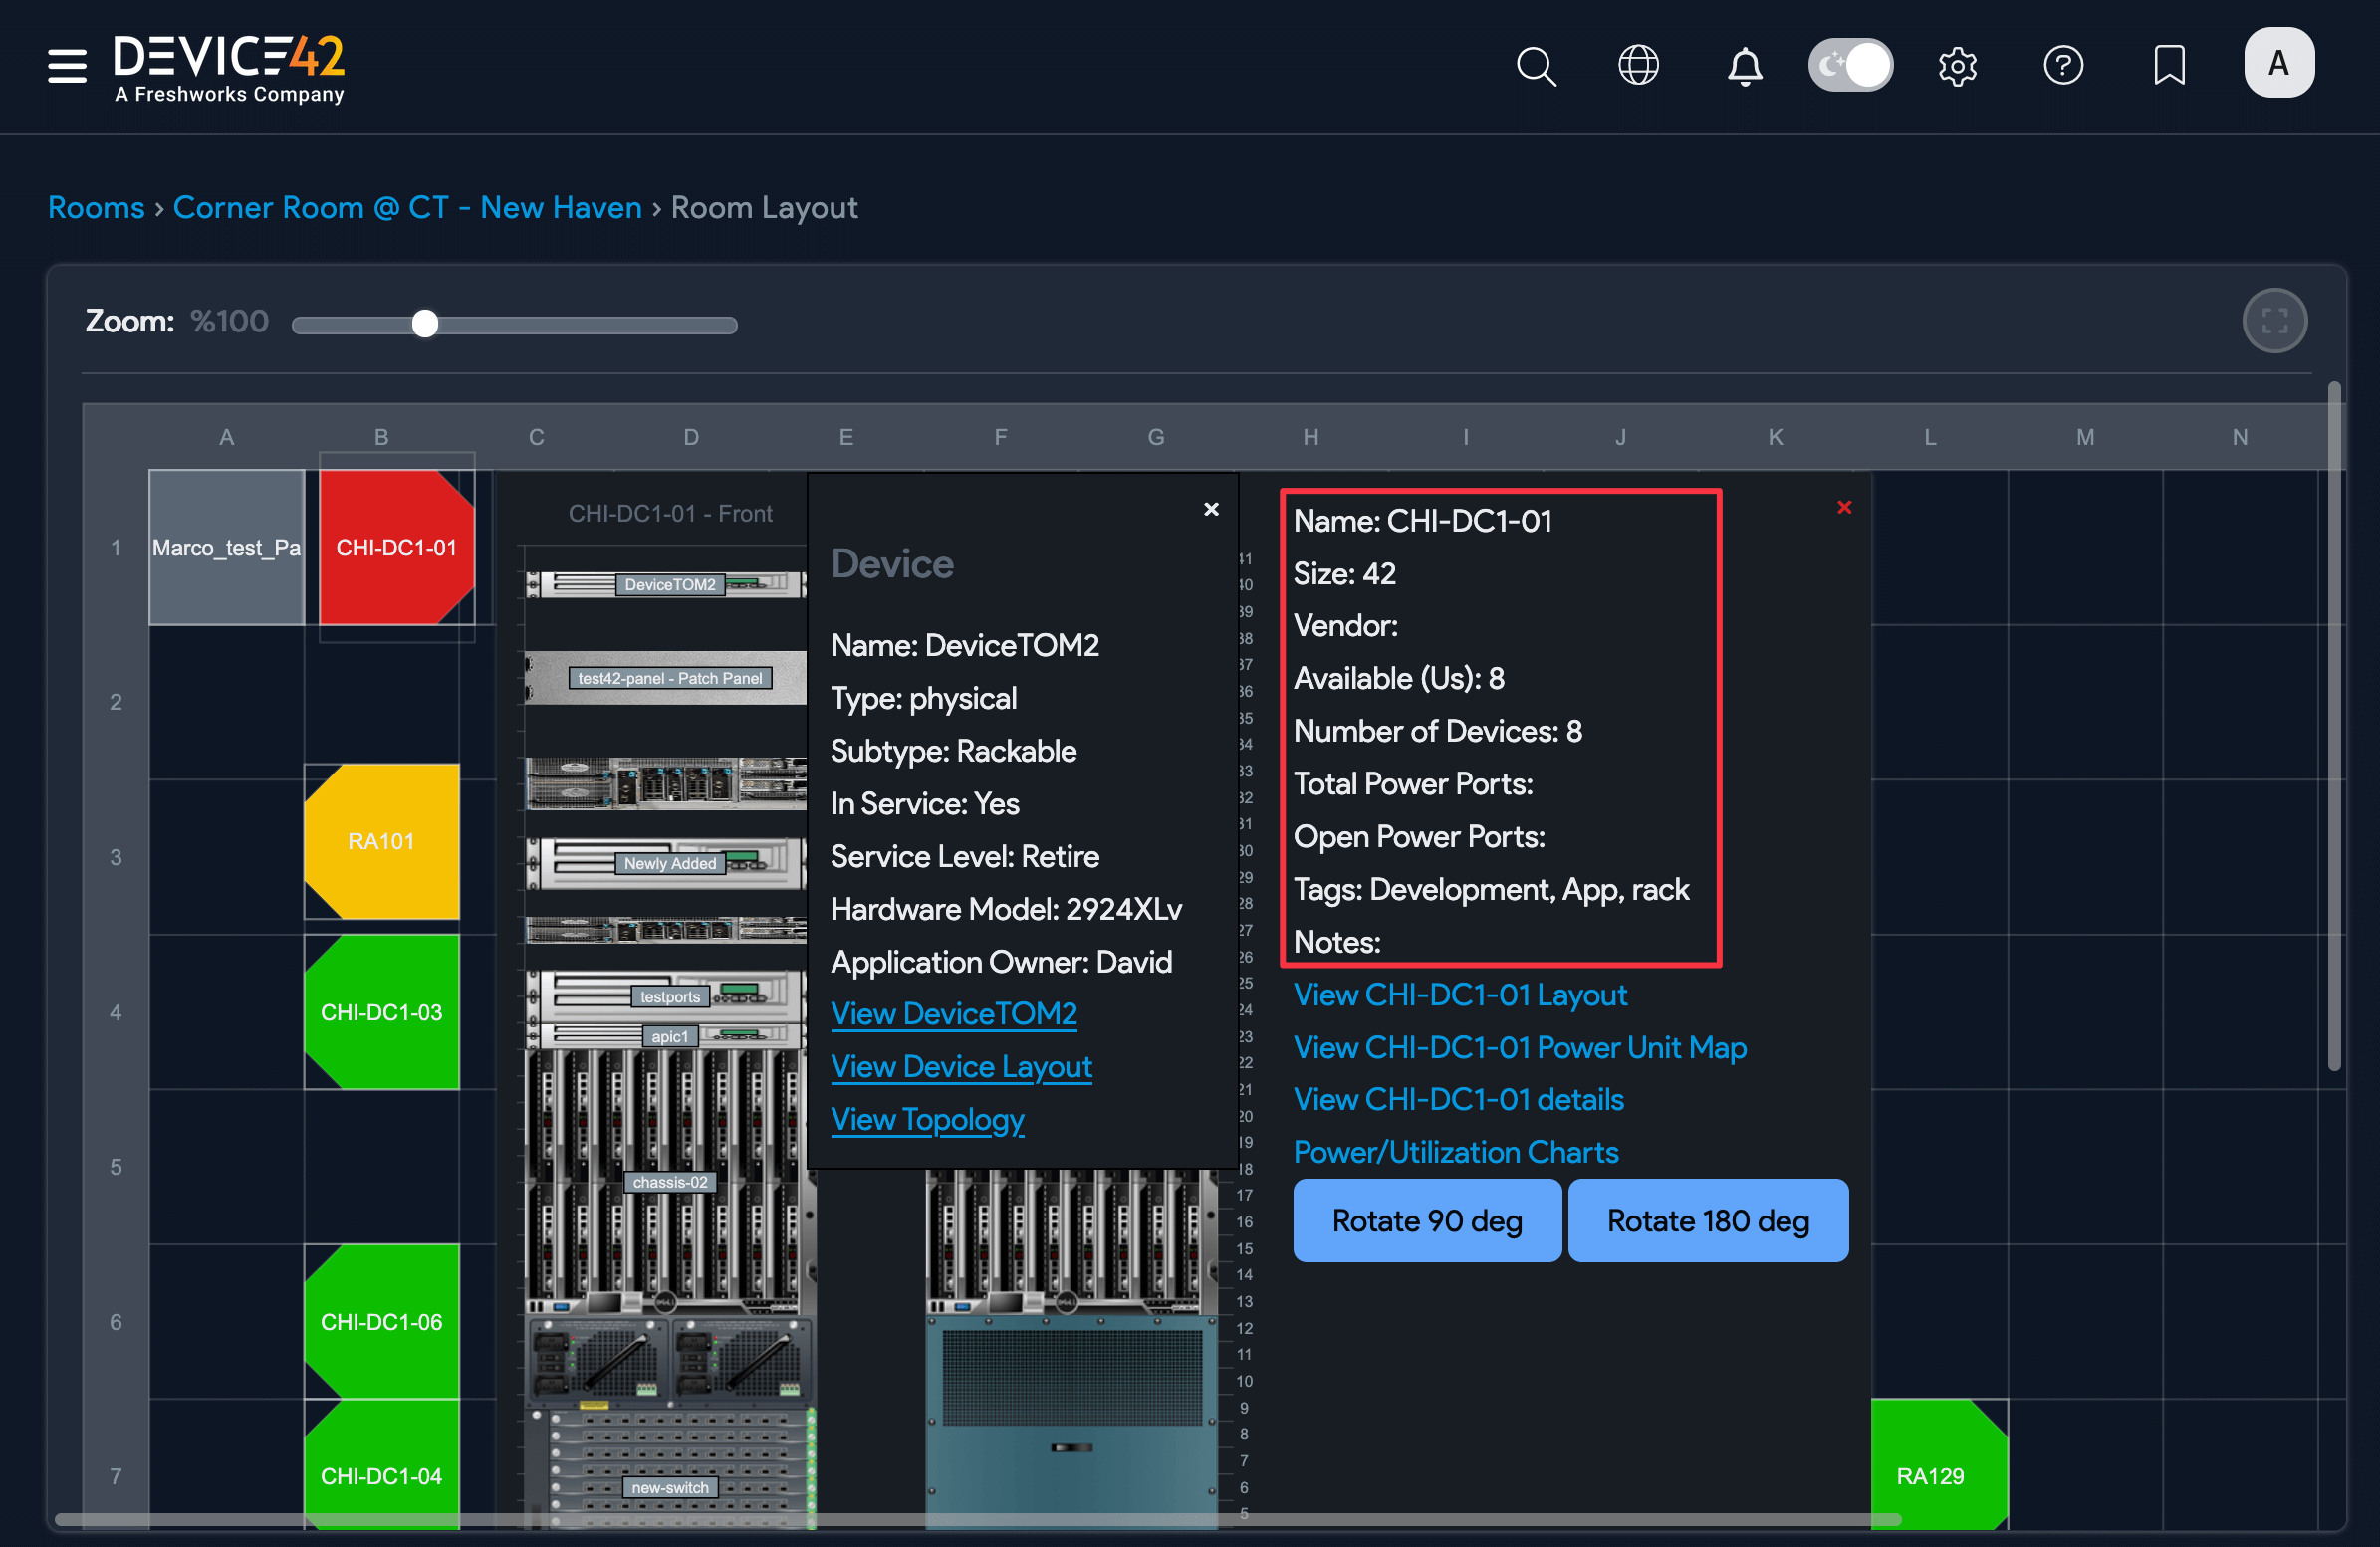Select the RA101 rack cell
This screenshot has height=1547, width=2380.
(x=381, y=841)
